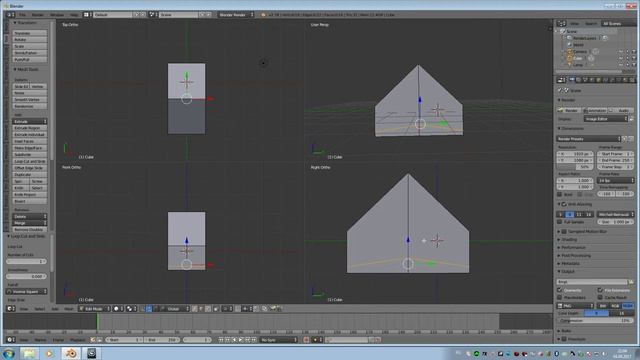Enable edge select mode icon
640x360 pixels.
point(201,309)
